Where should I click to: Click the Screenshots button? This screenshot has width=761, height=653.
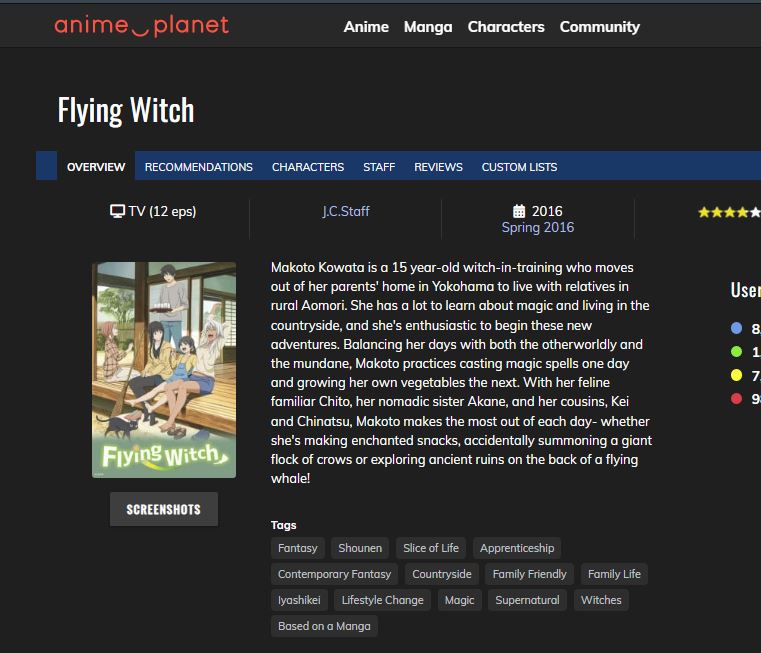point(164,509)
